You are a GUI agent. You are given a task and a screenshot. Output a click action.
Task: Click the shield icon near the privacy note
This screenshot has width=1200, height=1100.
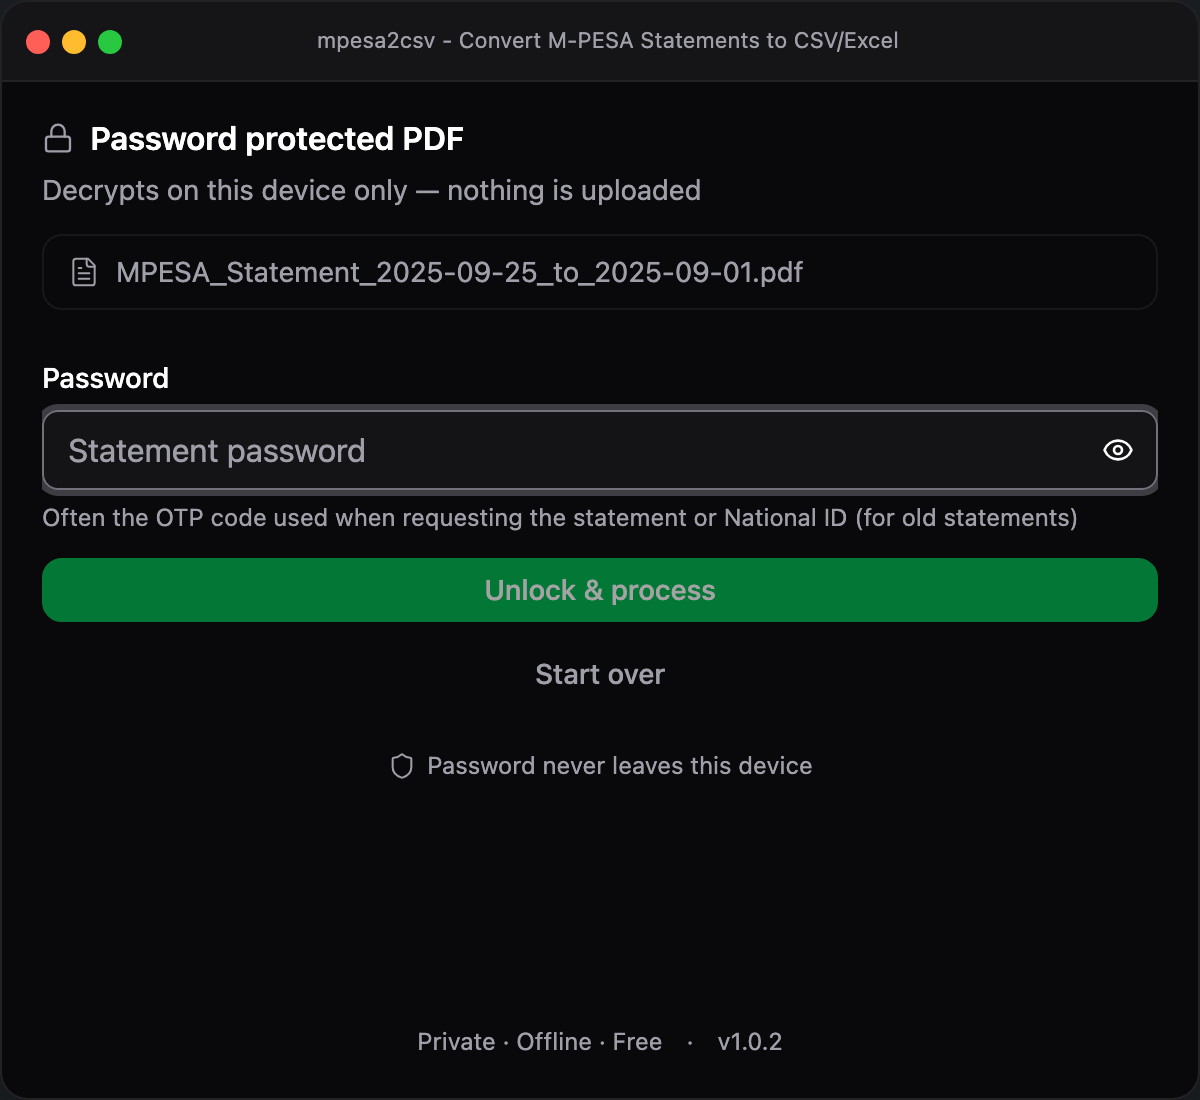[402, 766]
